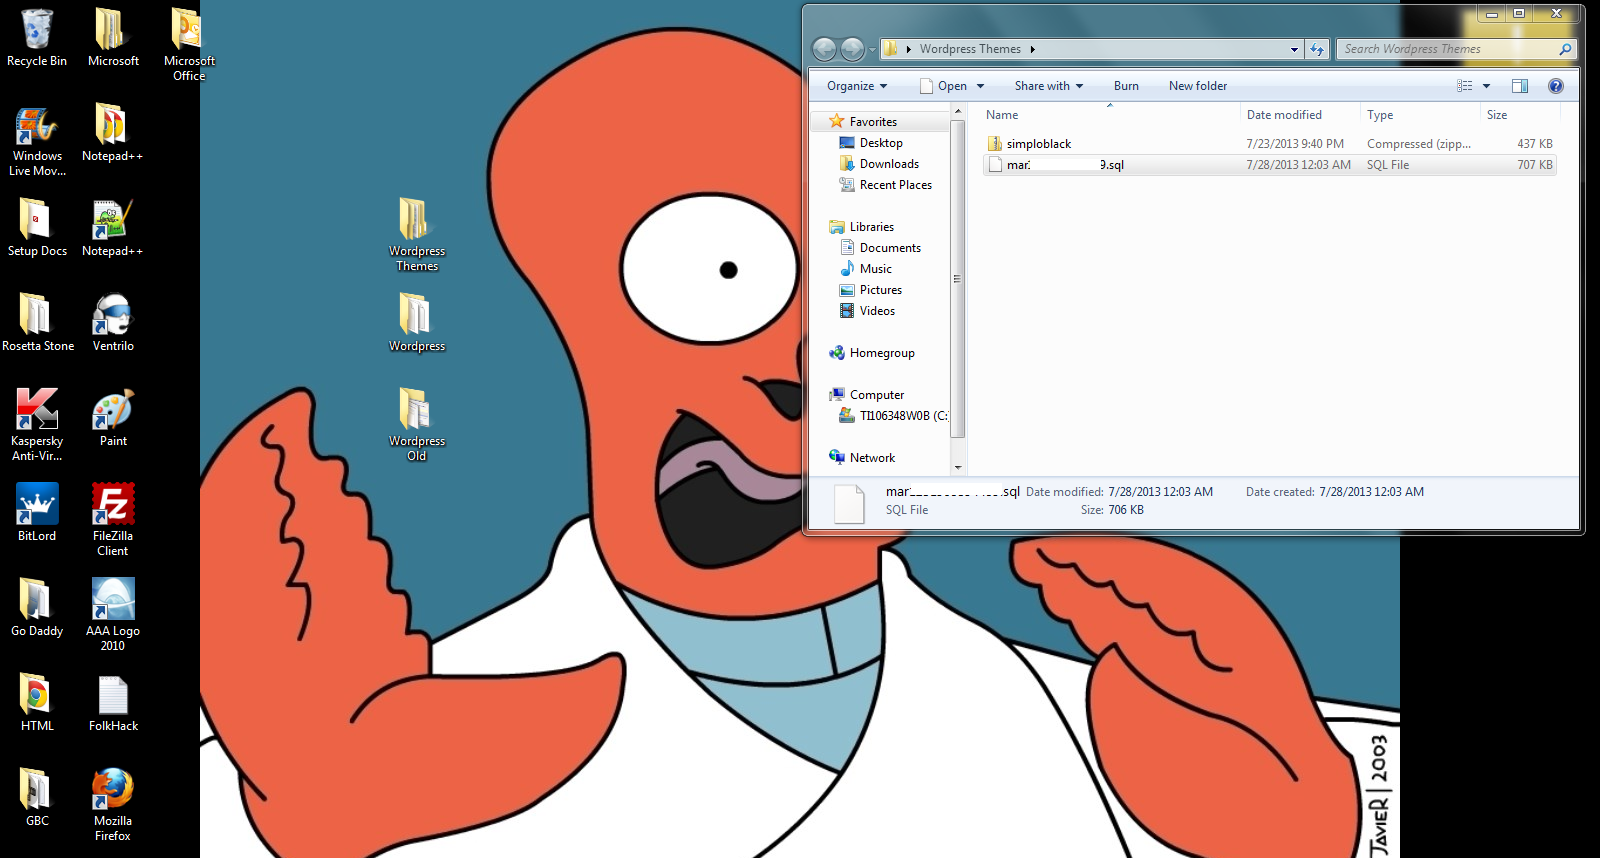The height and width of the screenshot is (858, 1600).
Task: Click the address bar folder icon
Action: [890, 49]
